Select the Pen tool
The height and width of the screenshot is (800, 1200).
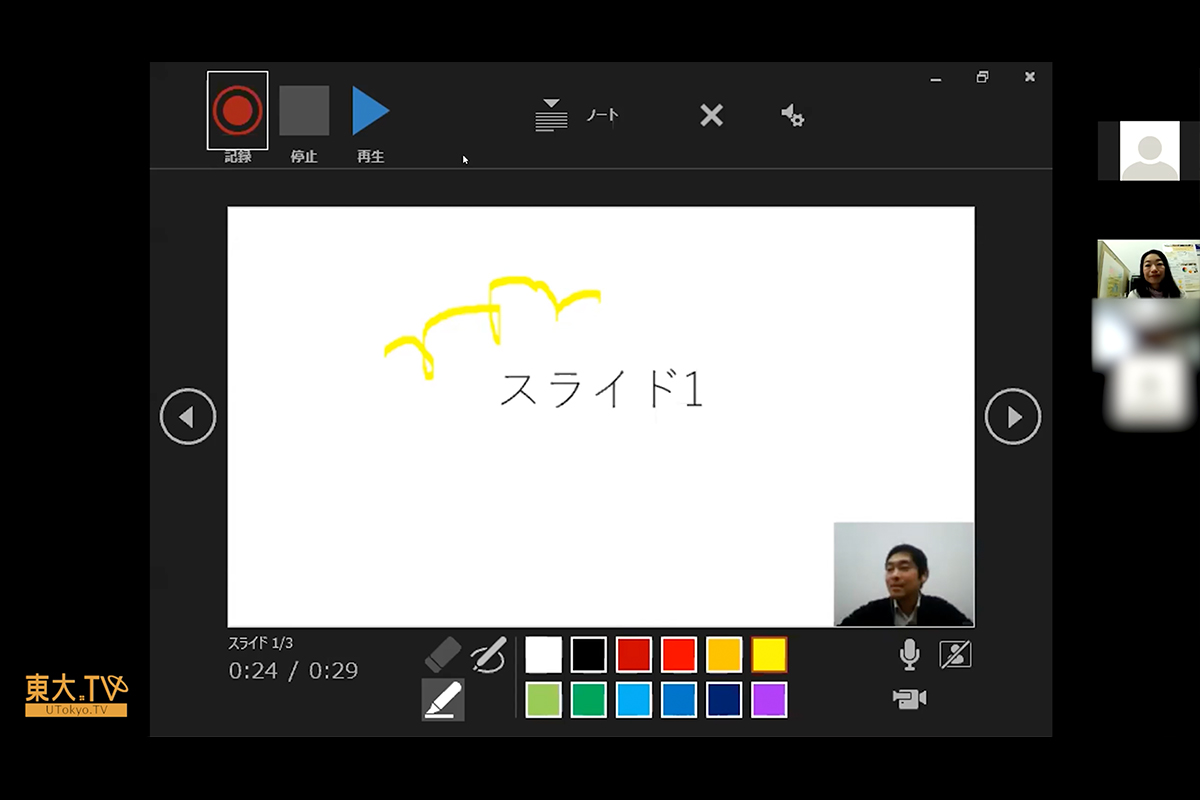(488, 655)
